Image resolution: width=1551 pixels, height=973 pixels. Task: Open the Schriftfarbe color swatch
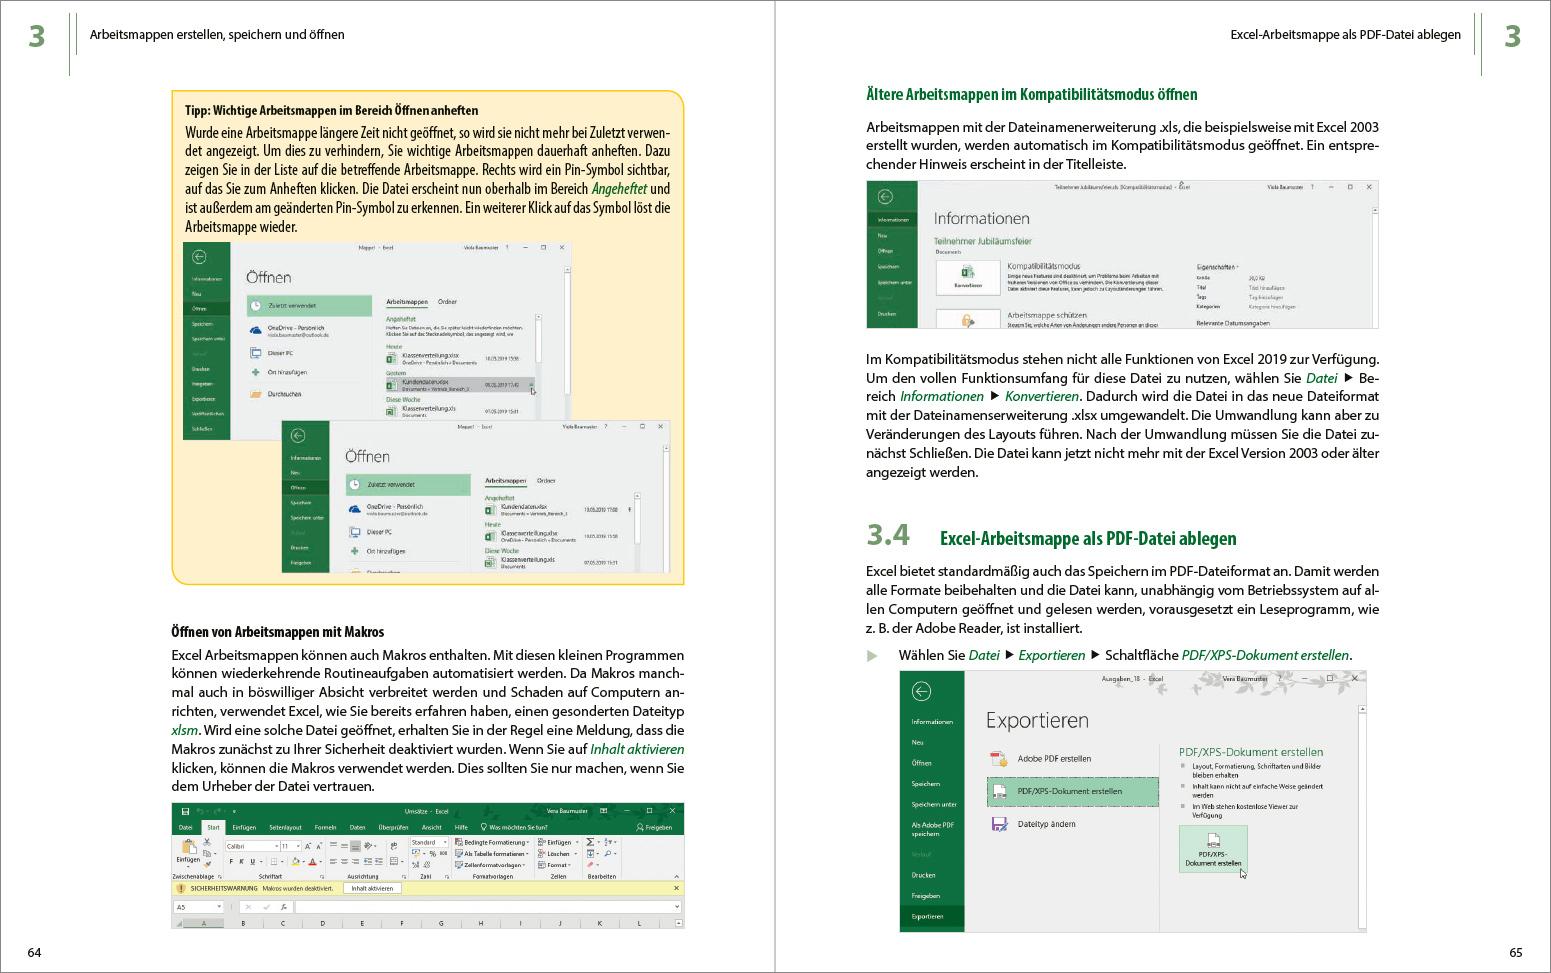[x=313, y=861]
